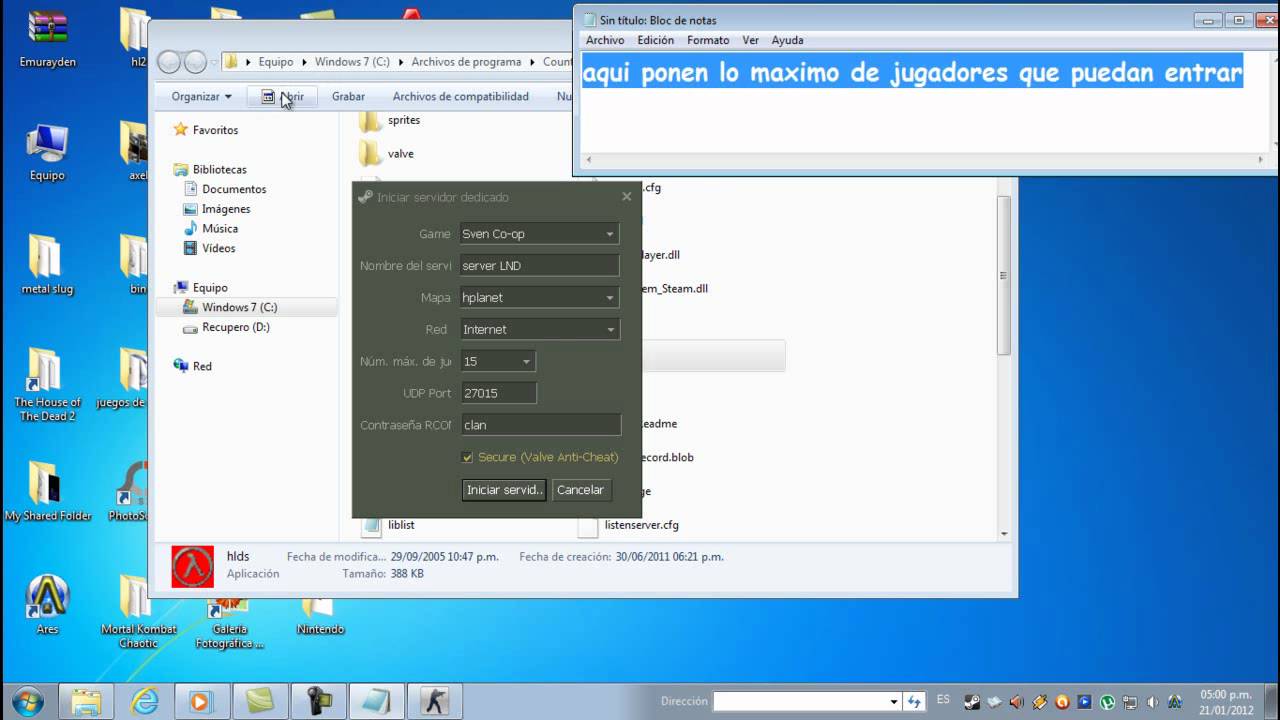Open the Edición menu in Notepad
The width and height of the screenshot is (1280, 720).
[656, 40]
